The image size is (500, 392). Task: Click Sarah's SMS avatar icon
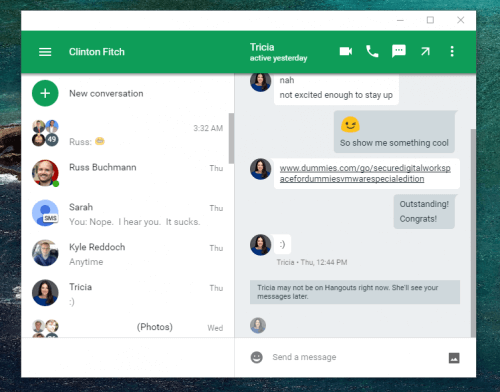point(45,213)
